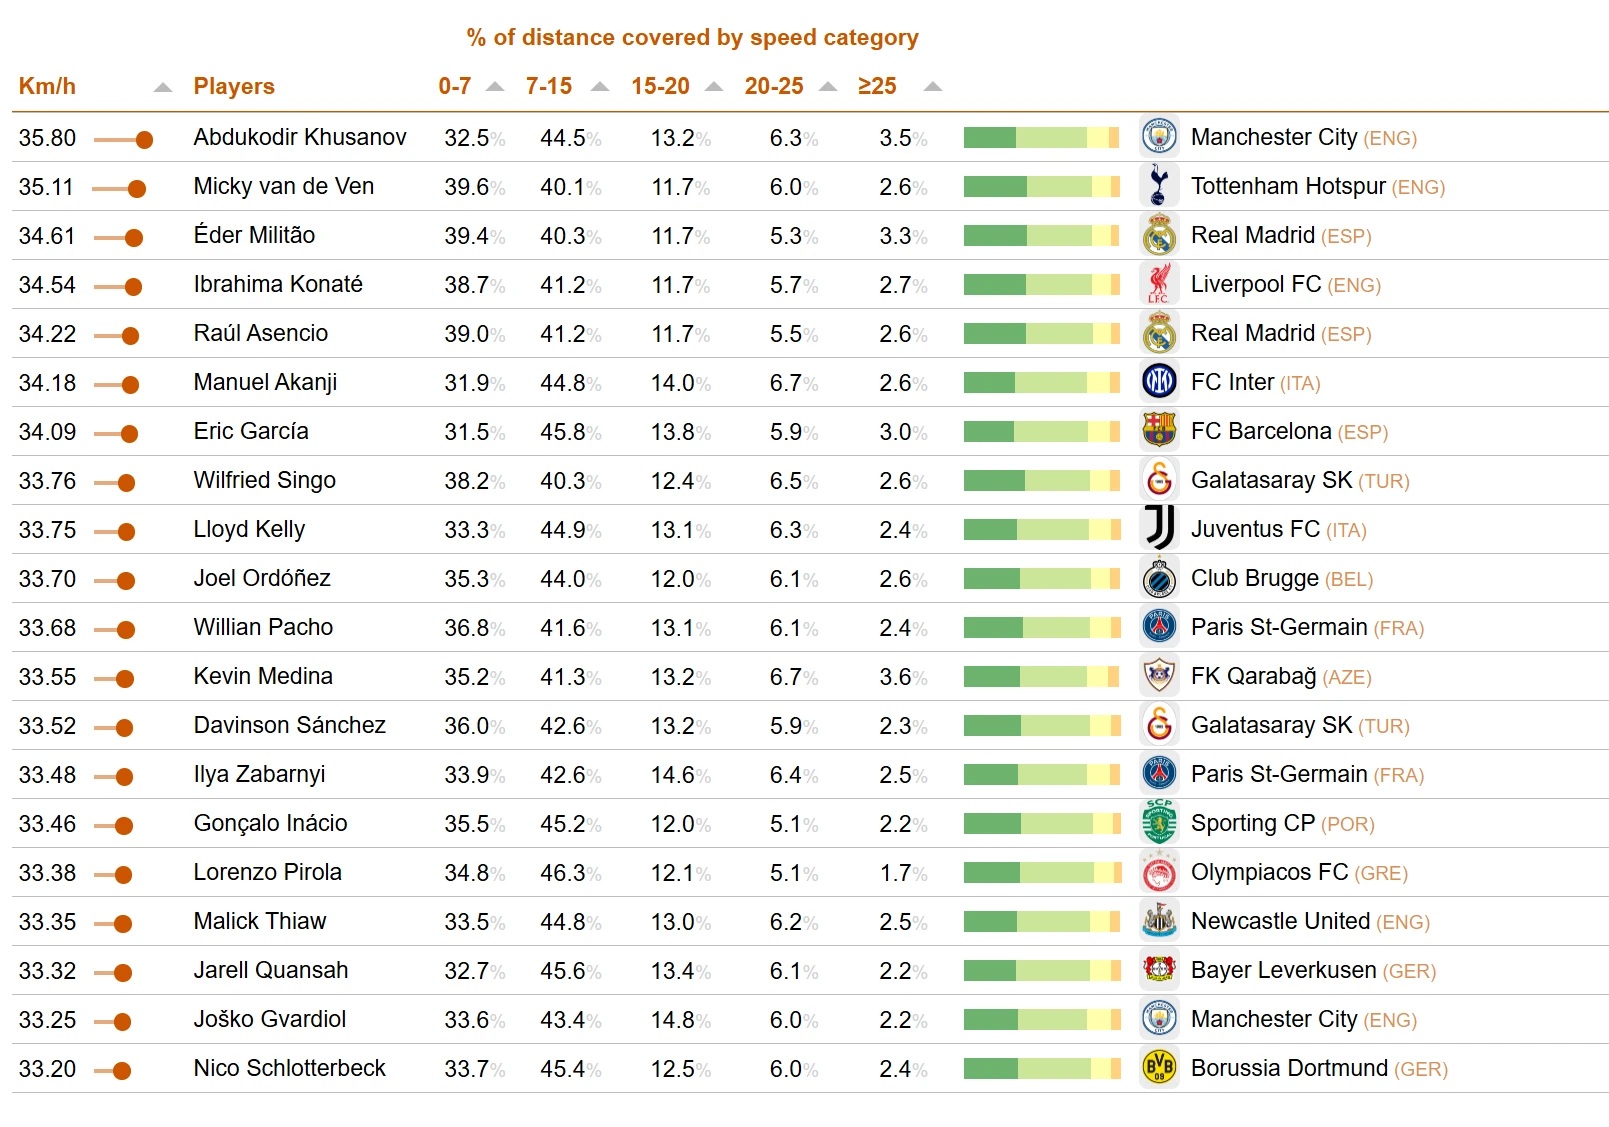This screenshot has width=1609, height=1127.
Task: Click the FC Barcelona club crest
Action: [x=1159, y=431]
